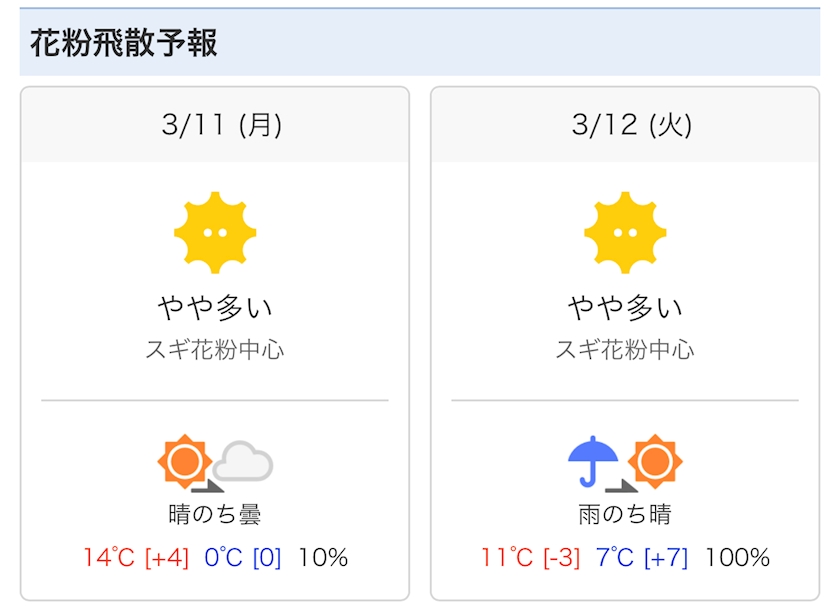
Task: Click the pollen sun icon for 3/11
Action: (x=215, y=232)
